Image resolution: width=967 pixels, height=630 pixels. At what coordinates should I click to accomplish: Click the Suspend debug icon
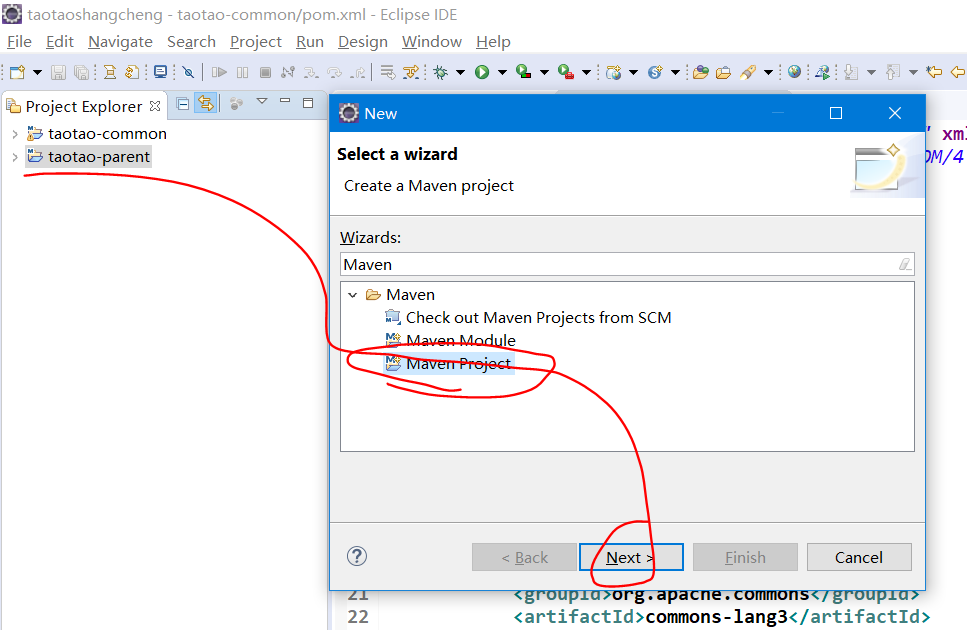point(242,72)
